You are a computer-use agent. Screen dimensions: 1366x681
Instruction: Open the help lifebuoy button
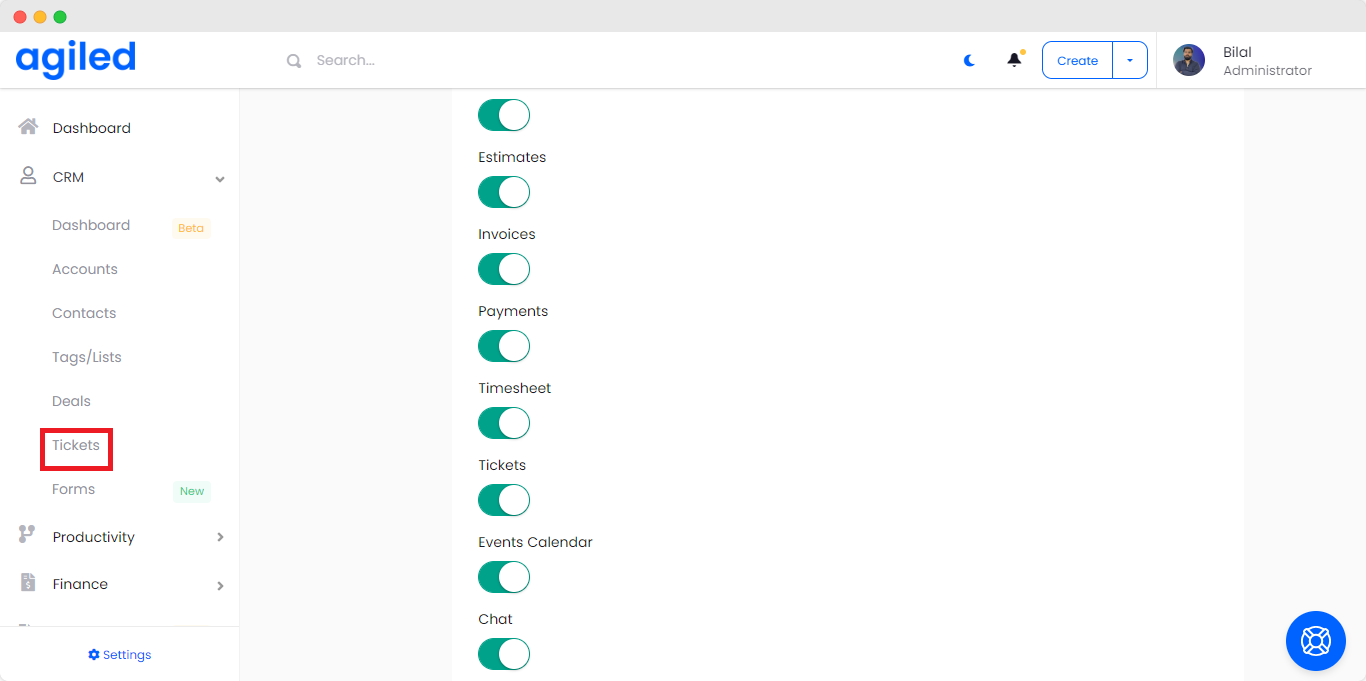click(1315, 640)
